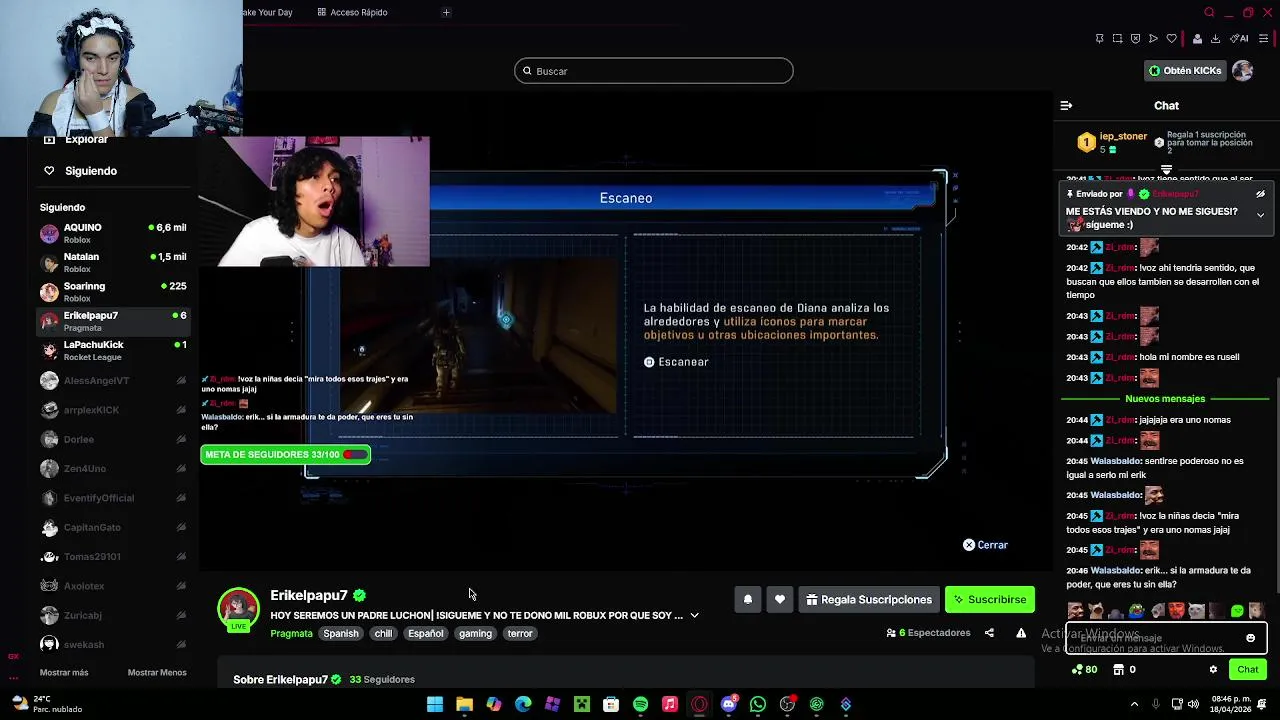Expand the stream title chevron

pyautogui.click(x=694, y=616)
